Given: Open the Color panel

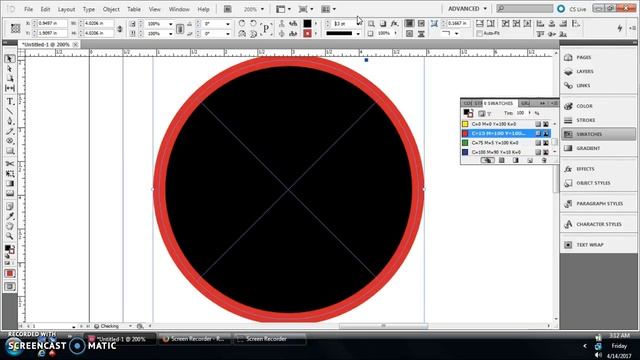Looking at the screenshot, I should click(598, 106).
